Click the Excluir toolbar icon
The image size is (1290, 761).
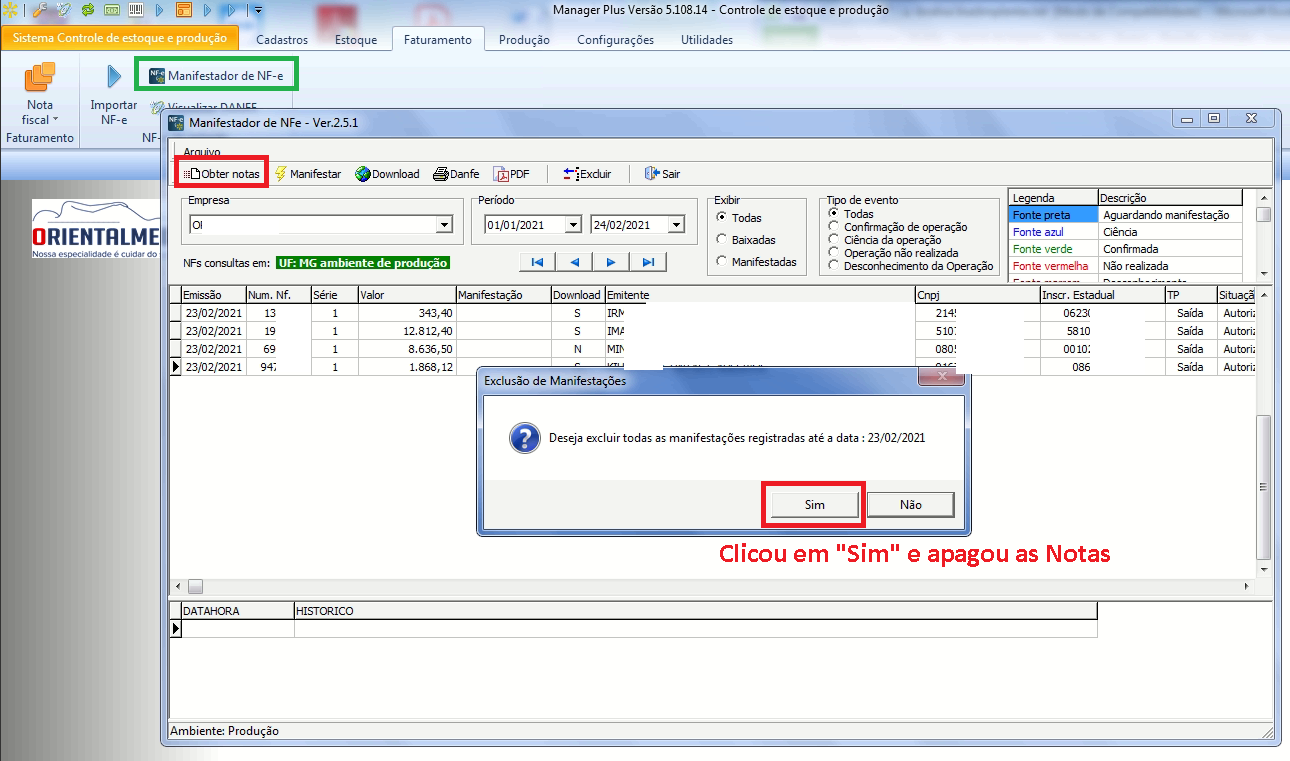tap(571, 174)
